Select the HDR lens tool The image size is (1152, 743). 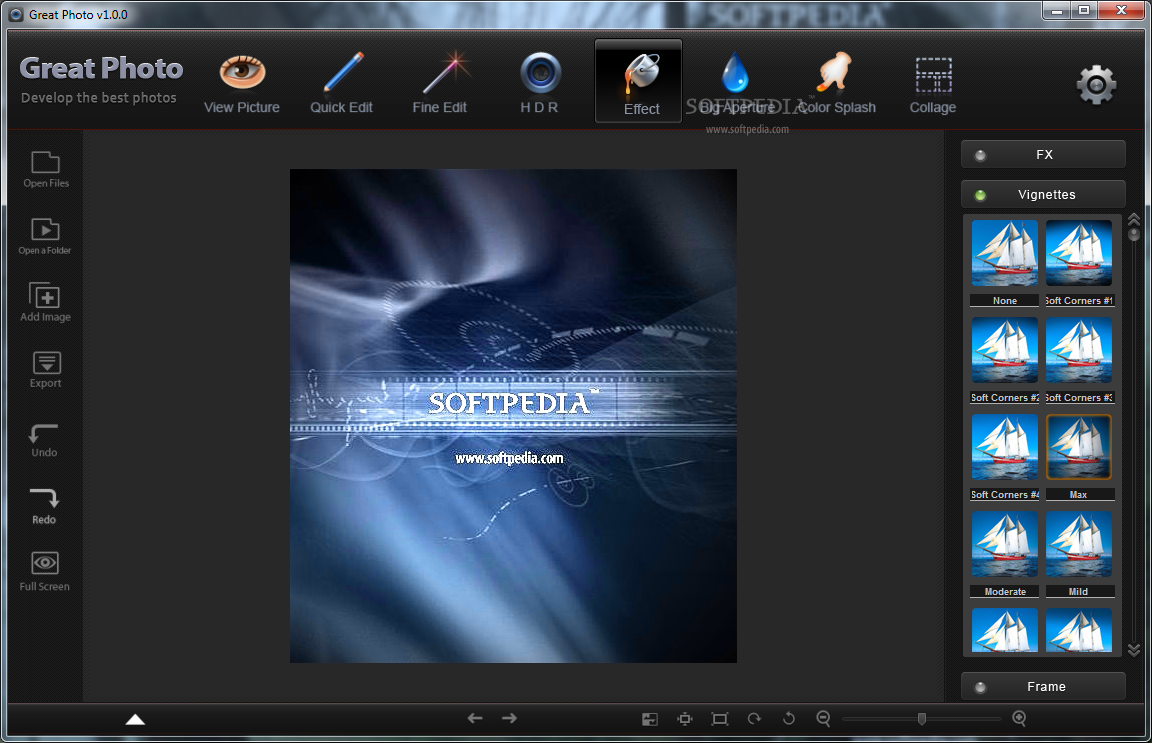tap(540, 83)
